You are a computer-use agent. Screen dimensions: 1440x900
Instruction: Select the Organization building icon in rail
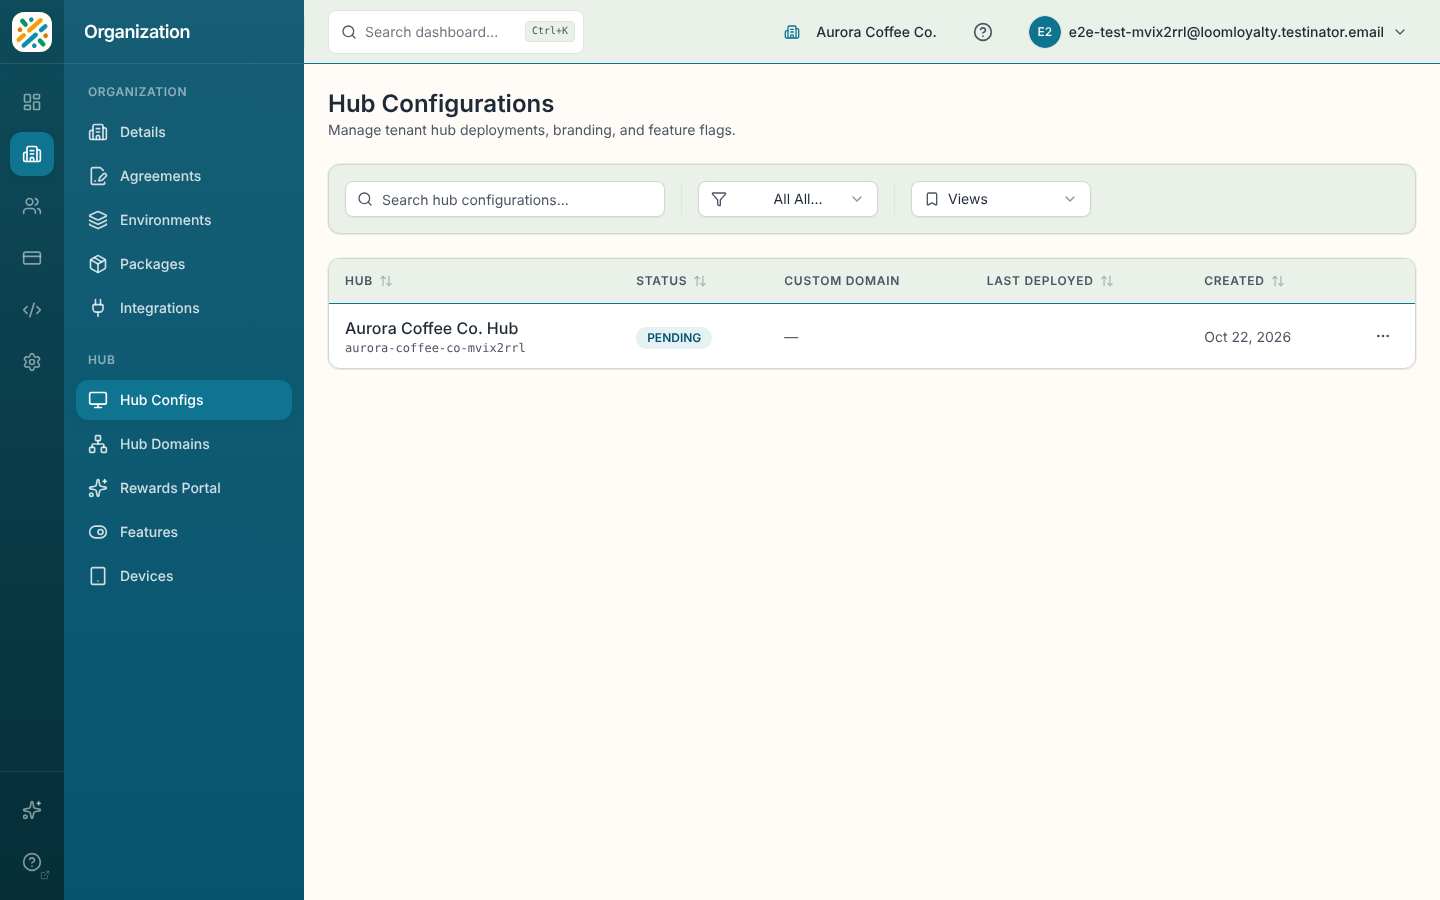click(32, 154)
